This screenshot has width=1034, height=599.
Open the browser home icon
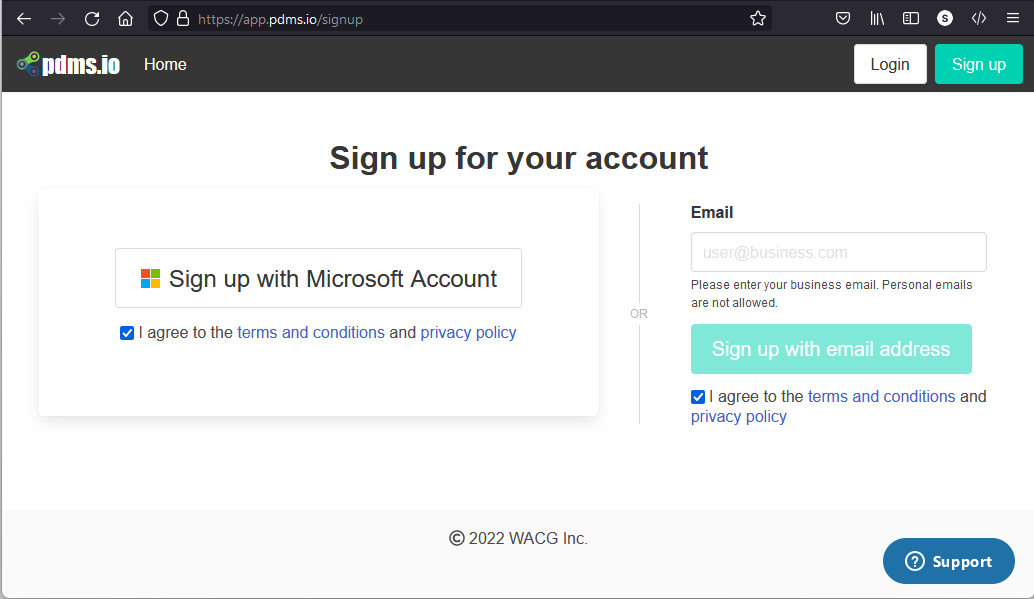[x=125, y=19]
